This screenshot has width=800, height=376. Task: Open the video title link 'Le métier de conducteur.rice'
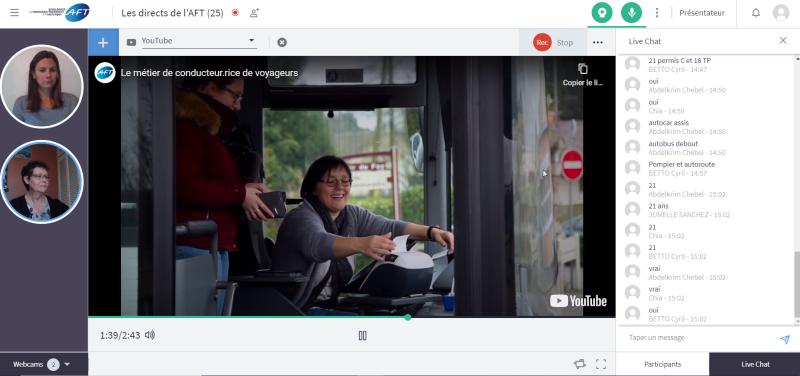(209, 73)
